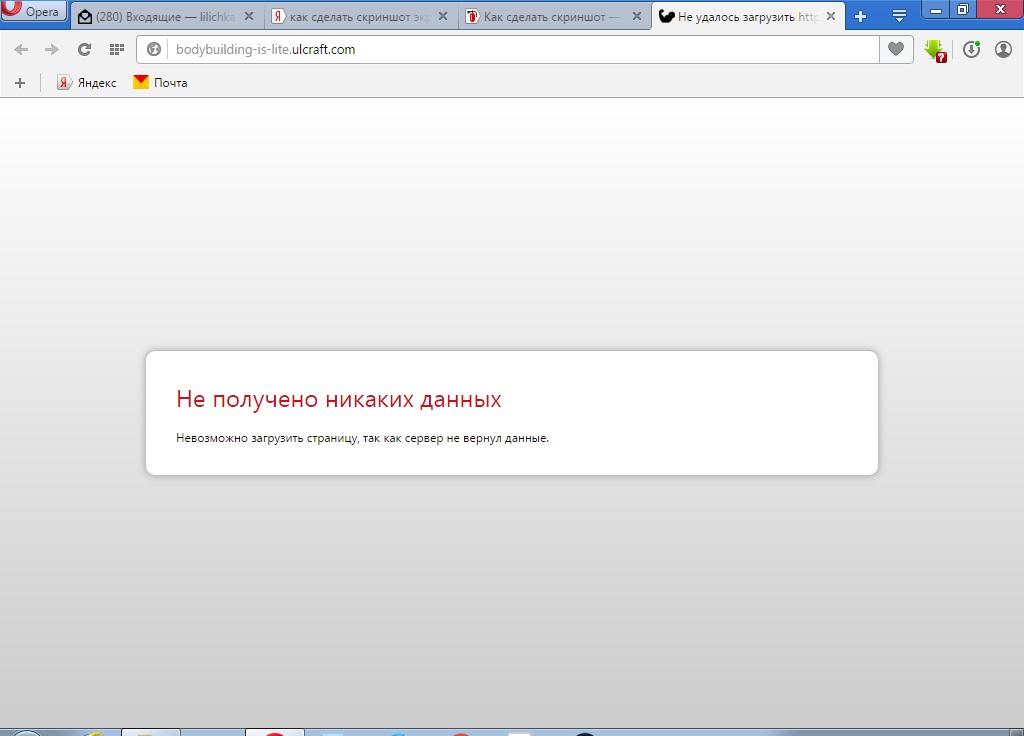Open the Opera main menu button
The image size is (1024, 736).
[33, 11]
